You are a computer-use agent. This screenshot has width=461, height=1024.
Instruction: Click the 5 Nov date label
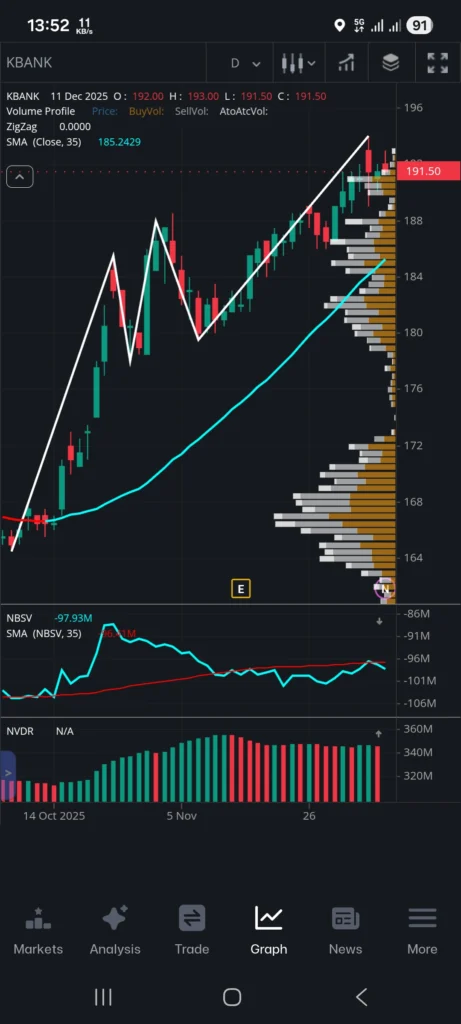(182, 816)
